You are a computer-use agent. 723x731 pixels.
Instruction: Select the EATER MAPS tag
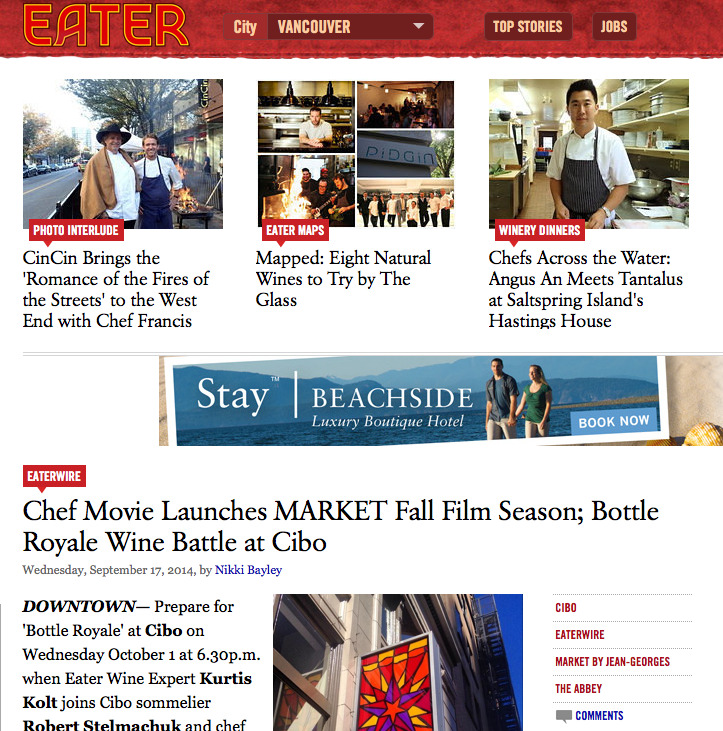point(295,230)
